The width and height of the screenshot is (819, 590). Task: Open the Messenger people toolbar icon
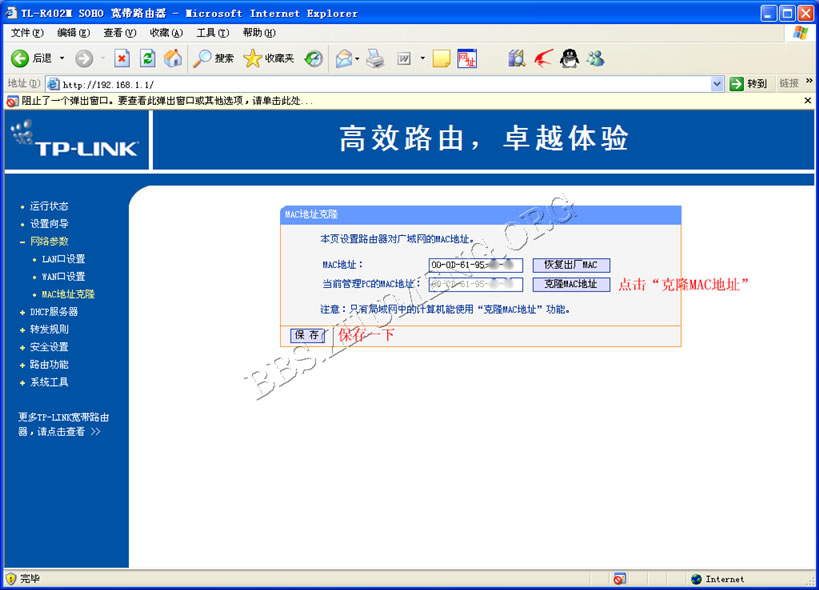595,58
